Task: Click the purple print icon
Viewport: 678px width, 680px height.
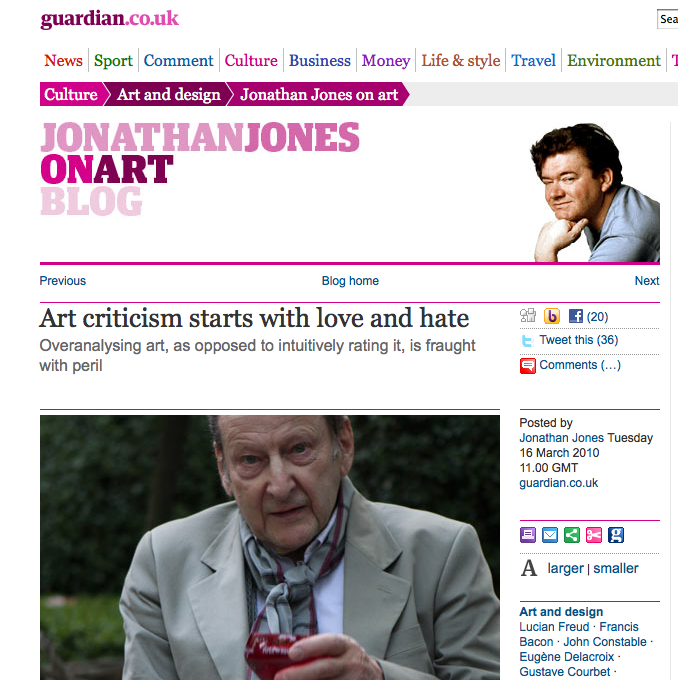Action: [527, 535]
